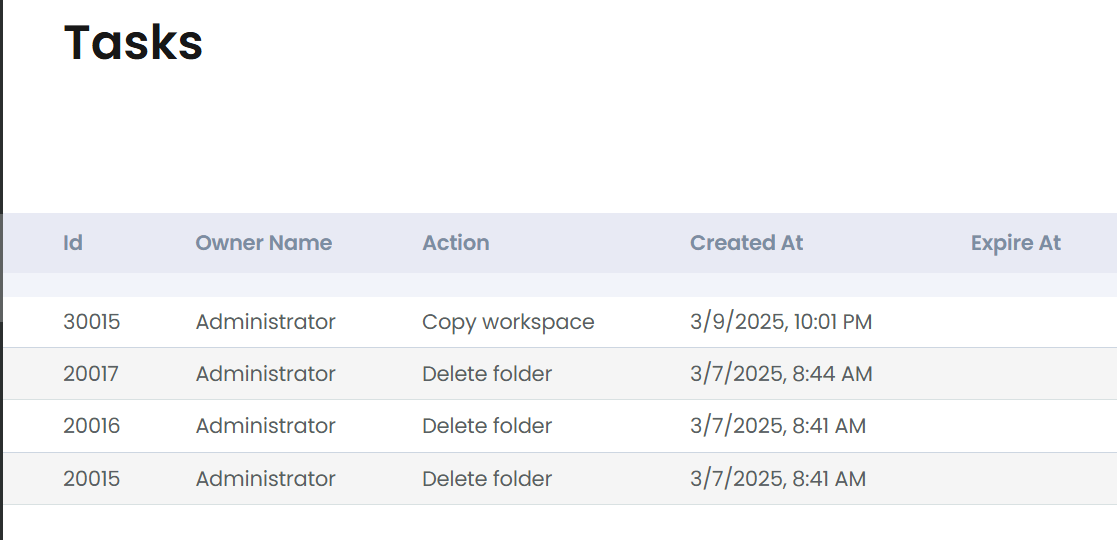Click Administrator in row 30015
1117x540 pixels.
click(x=266, y=322)
